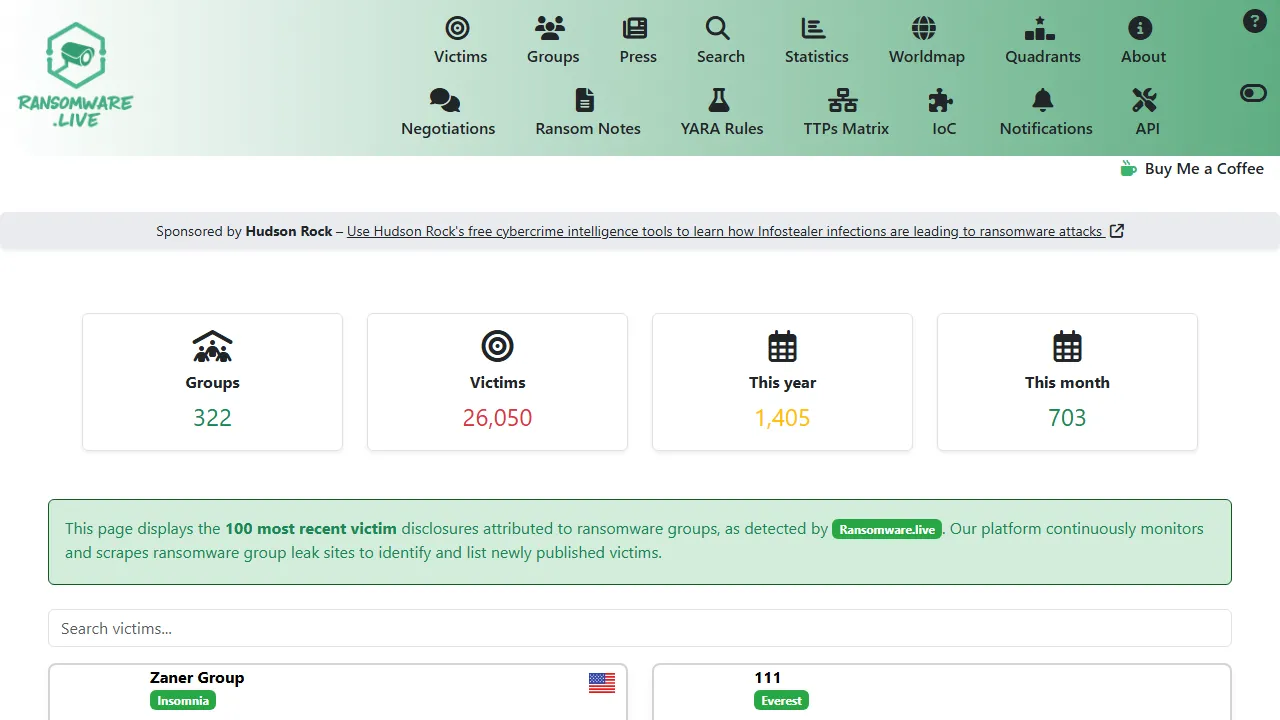The height and width of the screenshot is (720, 1280).
Task: Open the help question mark icon
Action: pos(1255,20)
